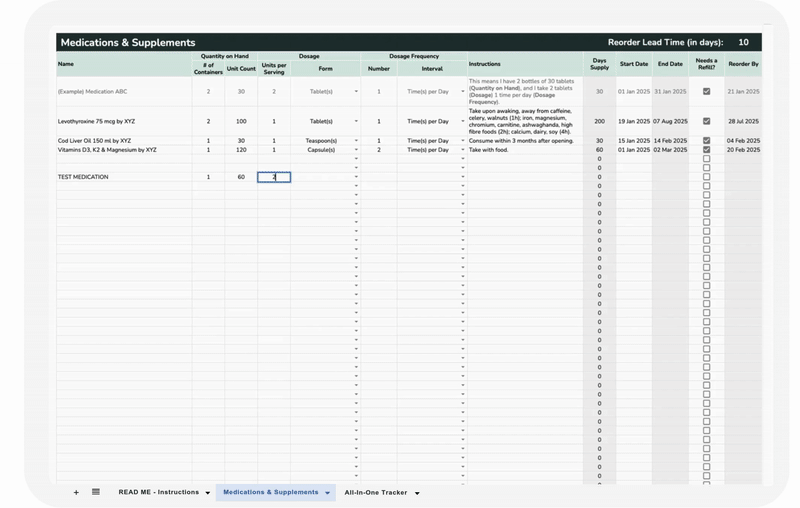800x508 pixels.
Task: Toggle refill checkbox for Levothyroxine row
Action: pos(707,121)
